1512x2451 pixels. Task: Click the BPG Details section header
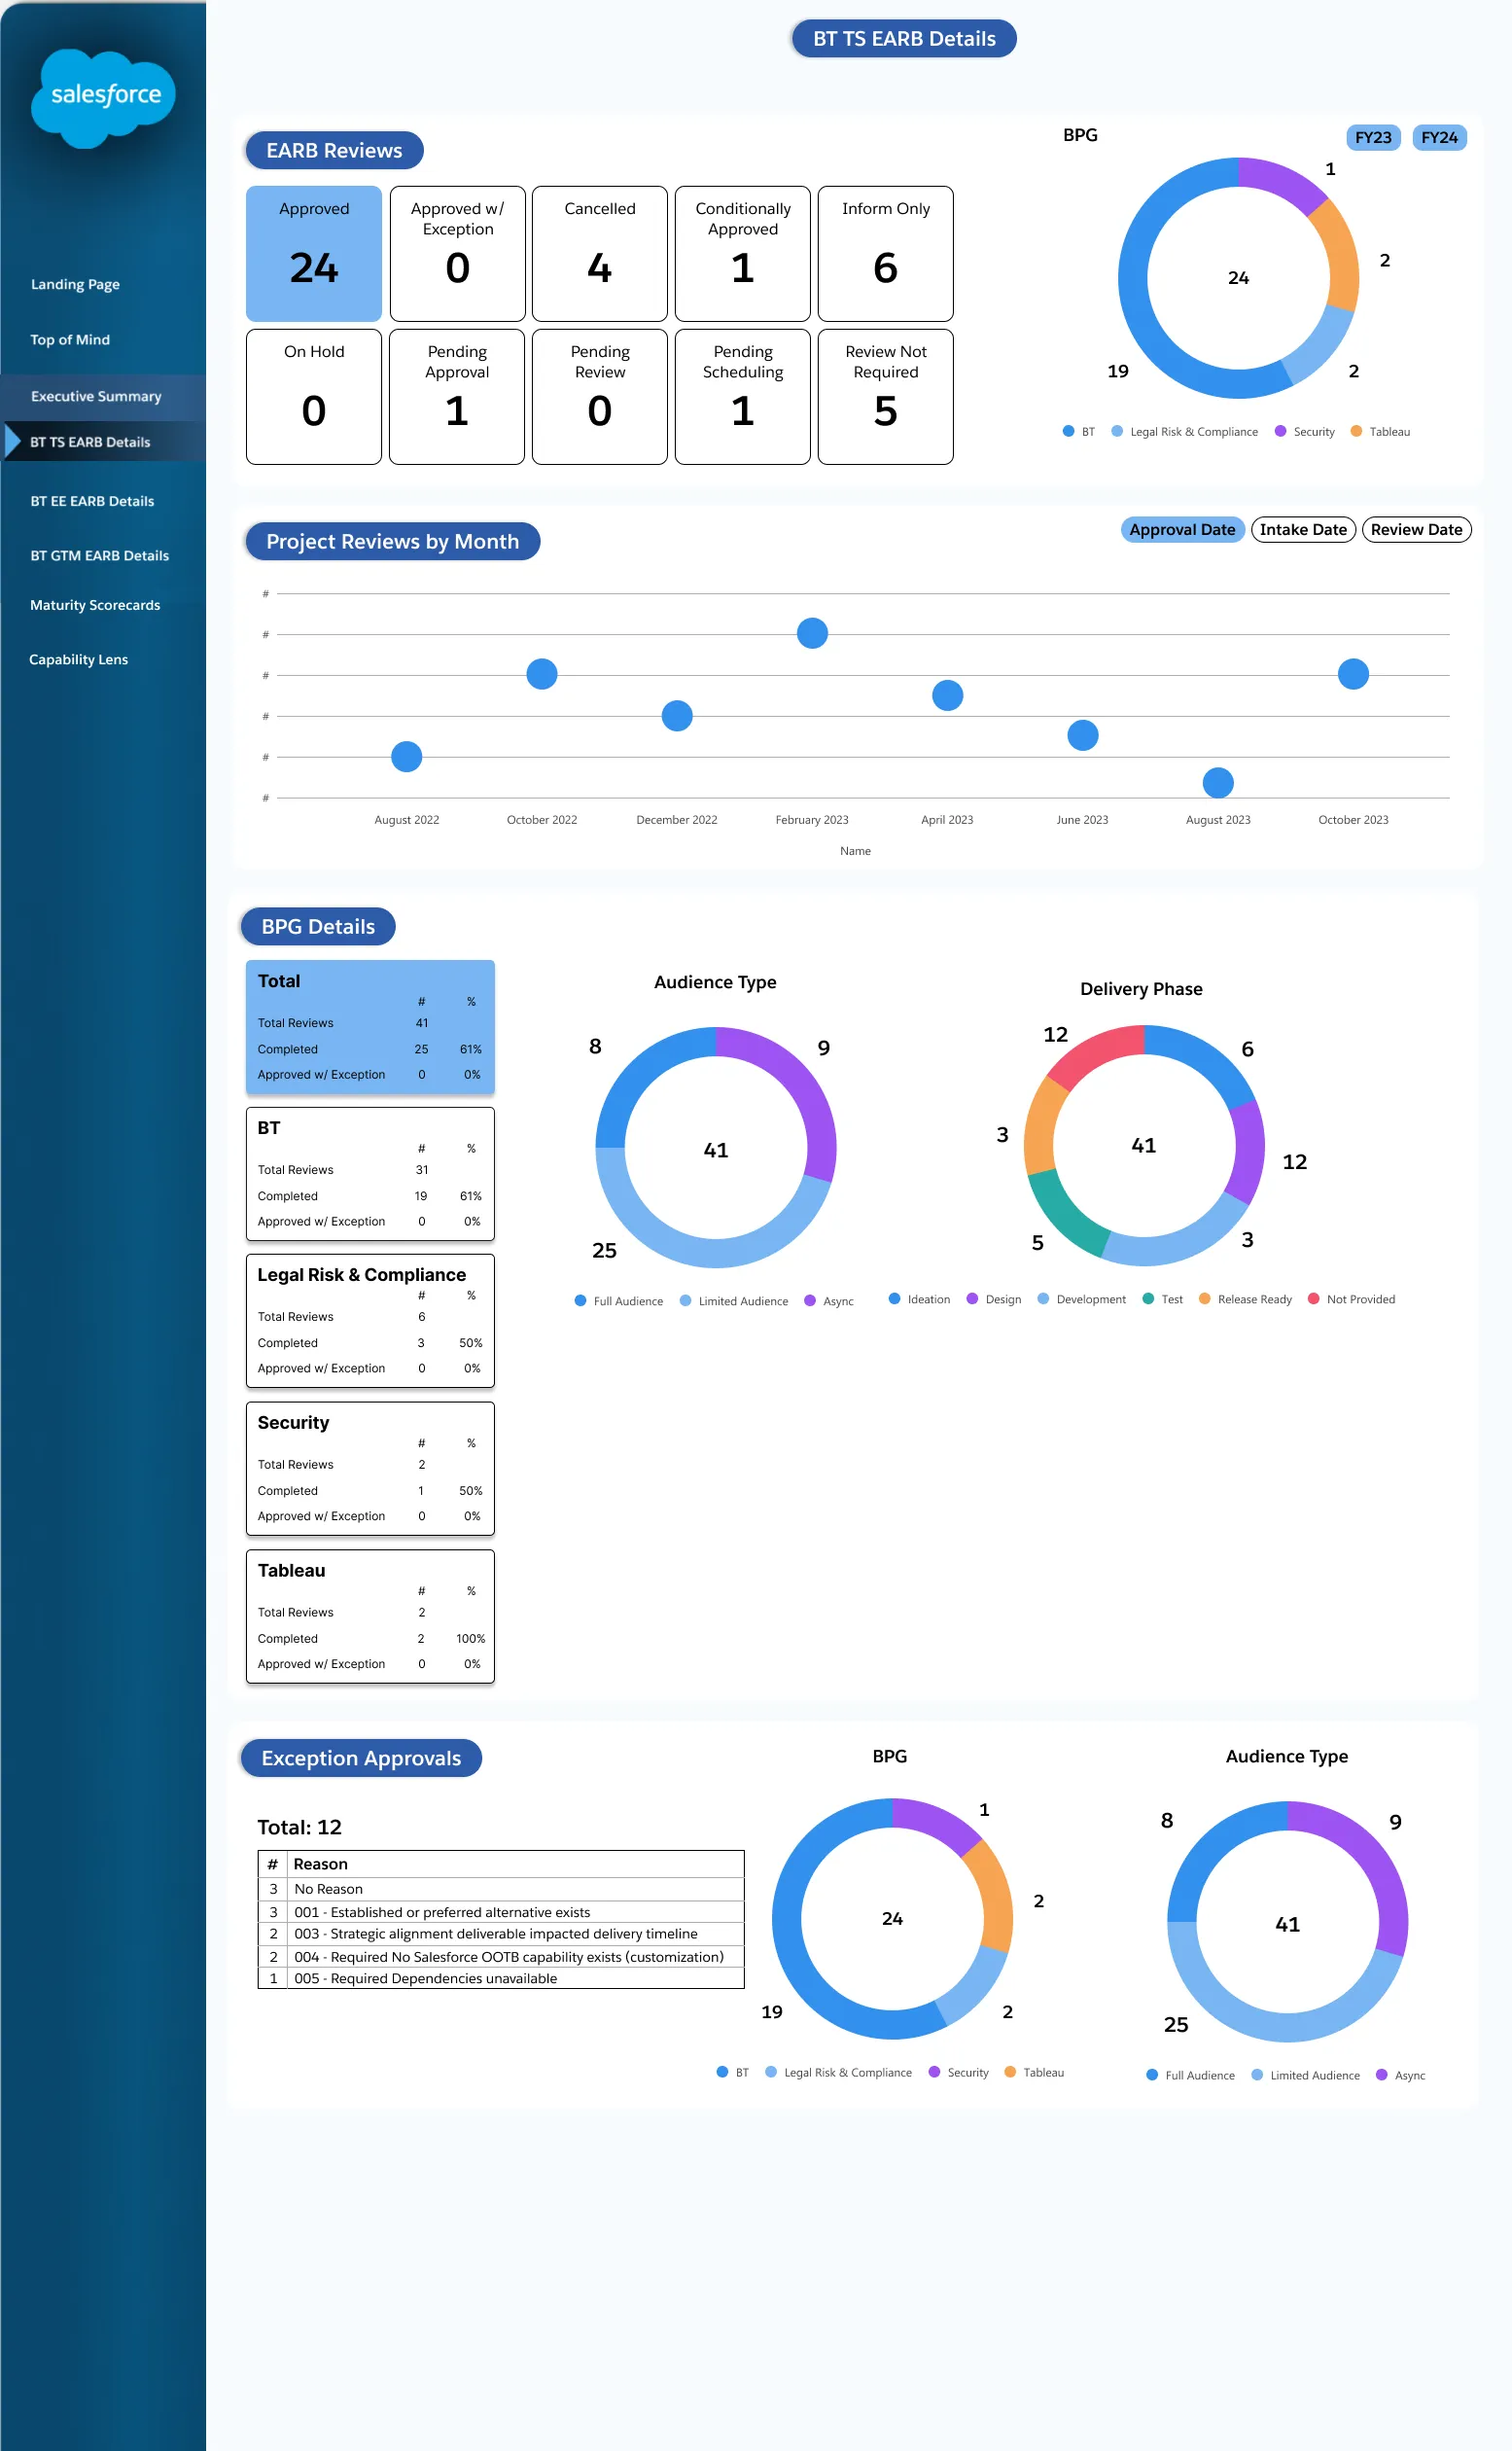318,926
